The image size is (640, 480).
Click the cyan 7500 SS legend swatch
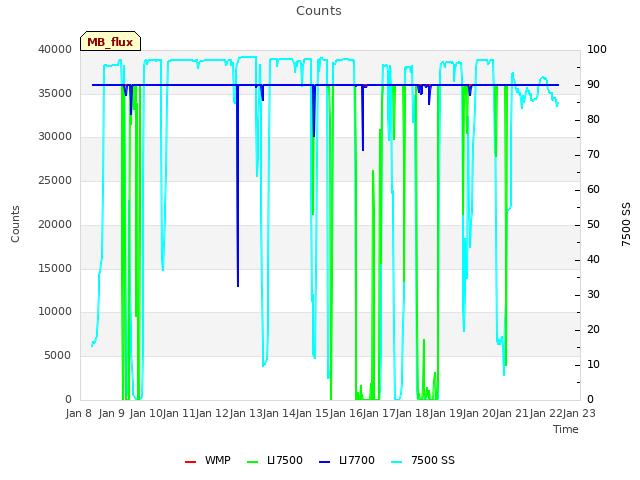coord(397,462)
